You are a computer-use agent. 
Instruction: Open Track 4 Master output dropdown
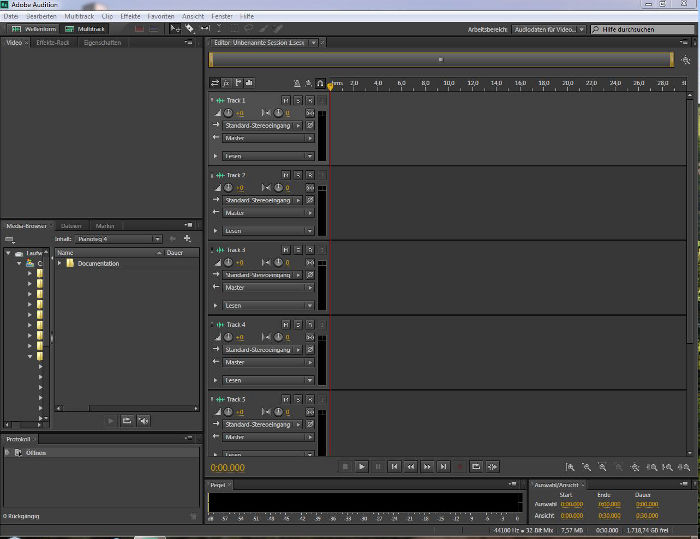[x=268, y=363]
